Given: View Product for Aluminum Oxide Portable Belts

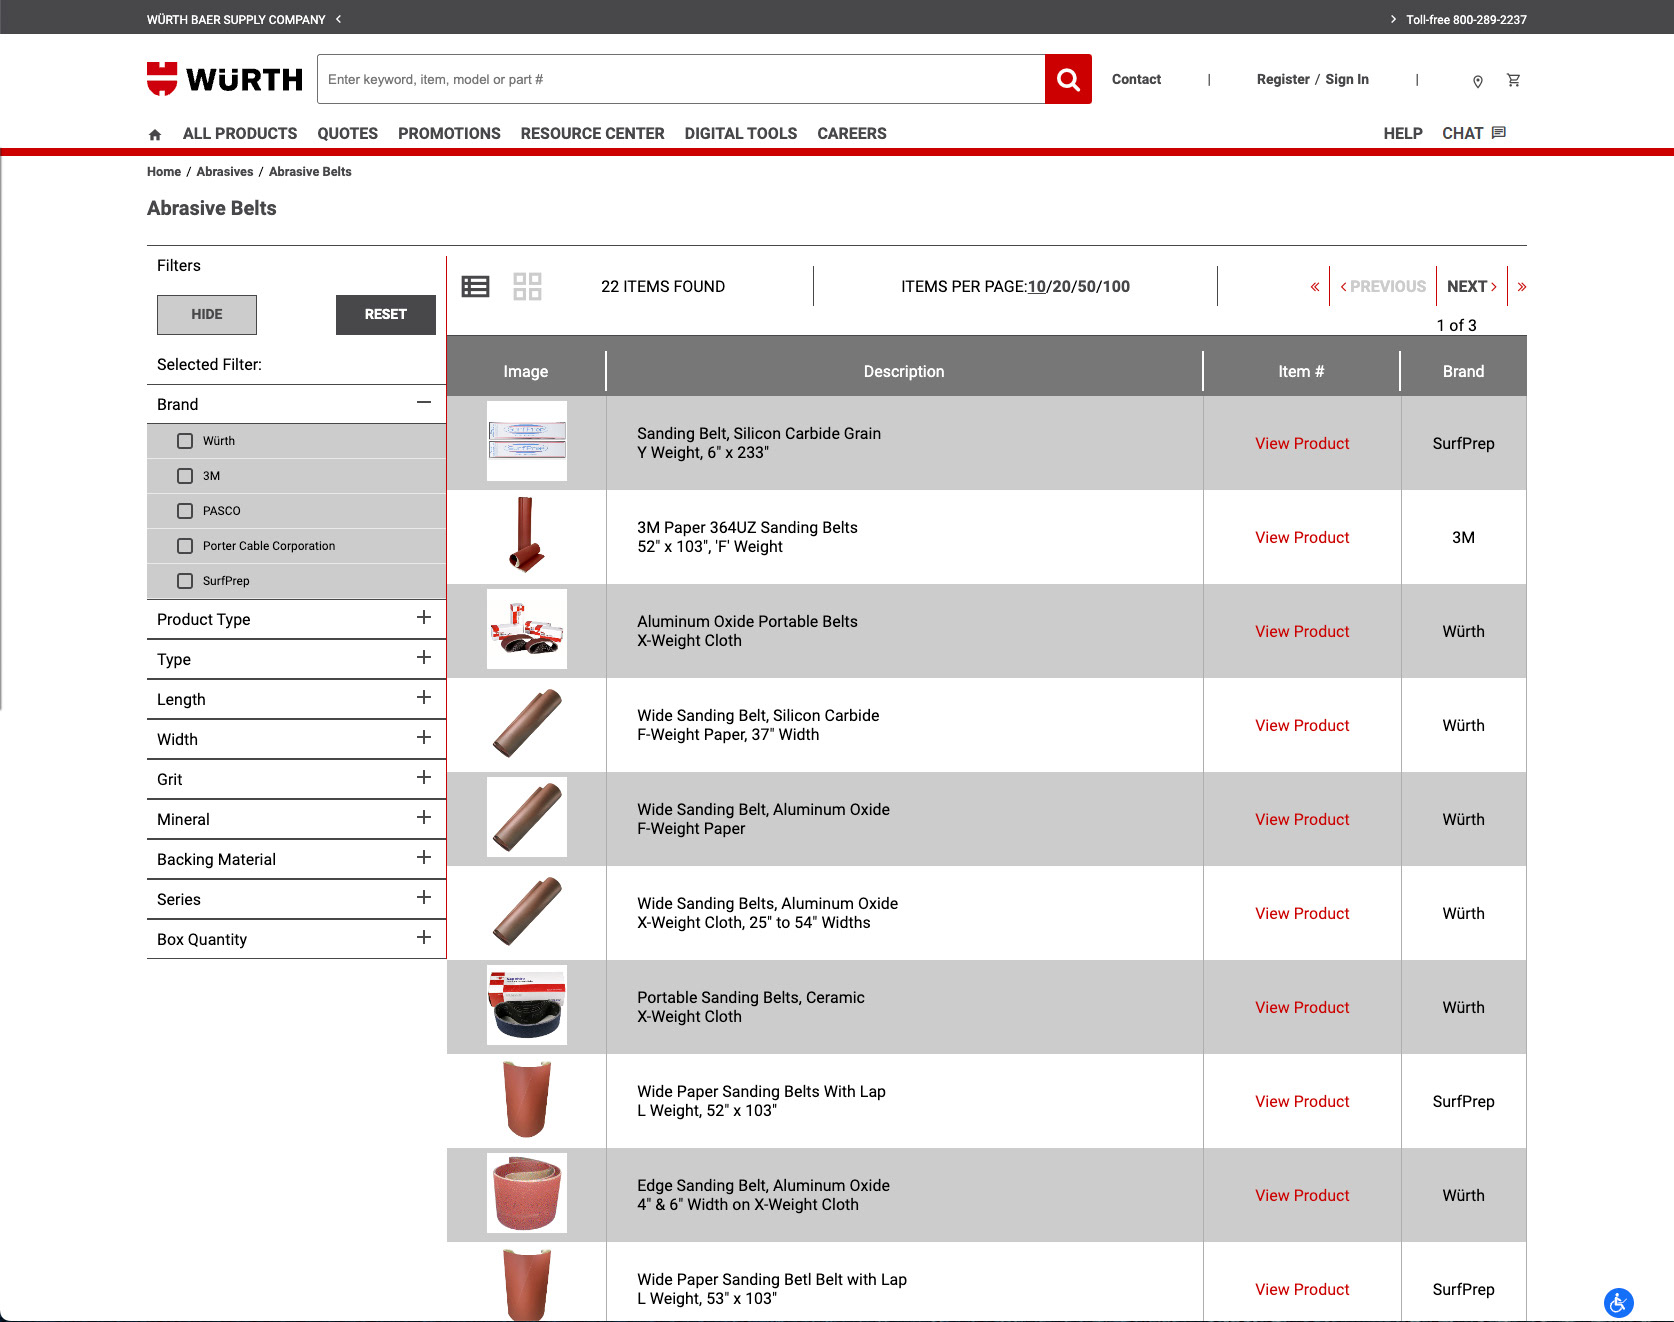Looking at the screenshot, I should point(1302,632).
